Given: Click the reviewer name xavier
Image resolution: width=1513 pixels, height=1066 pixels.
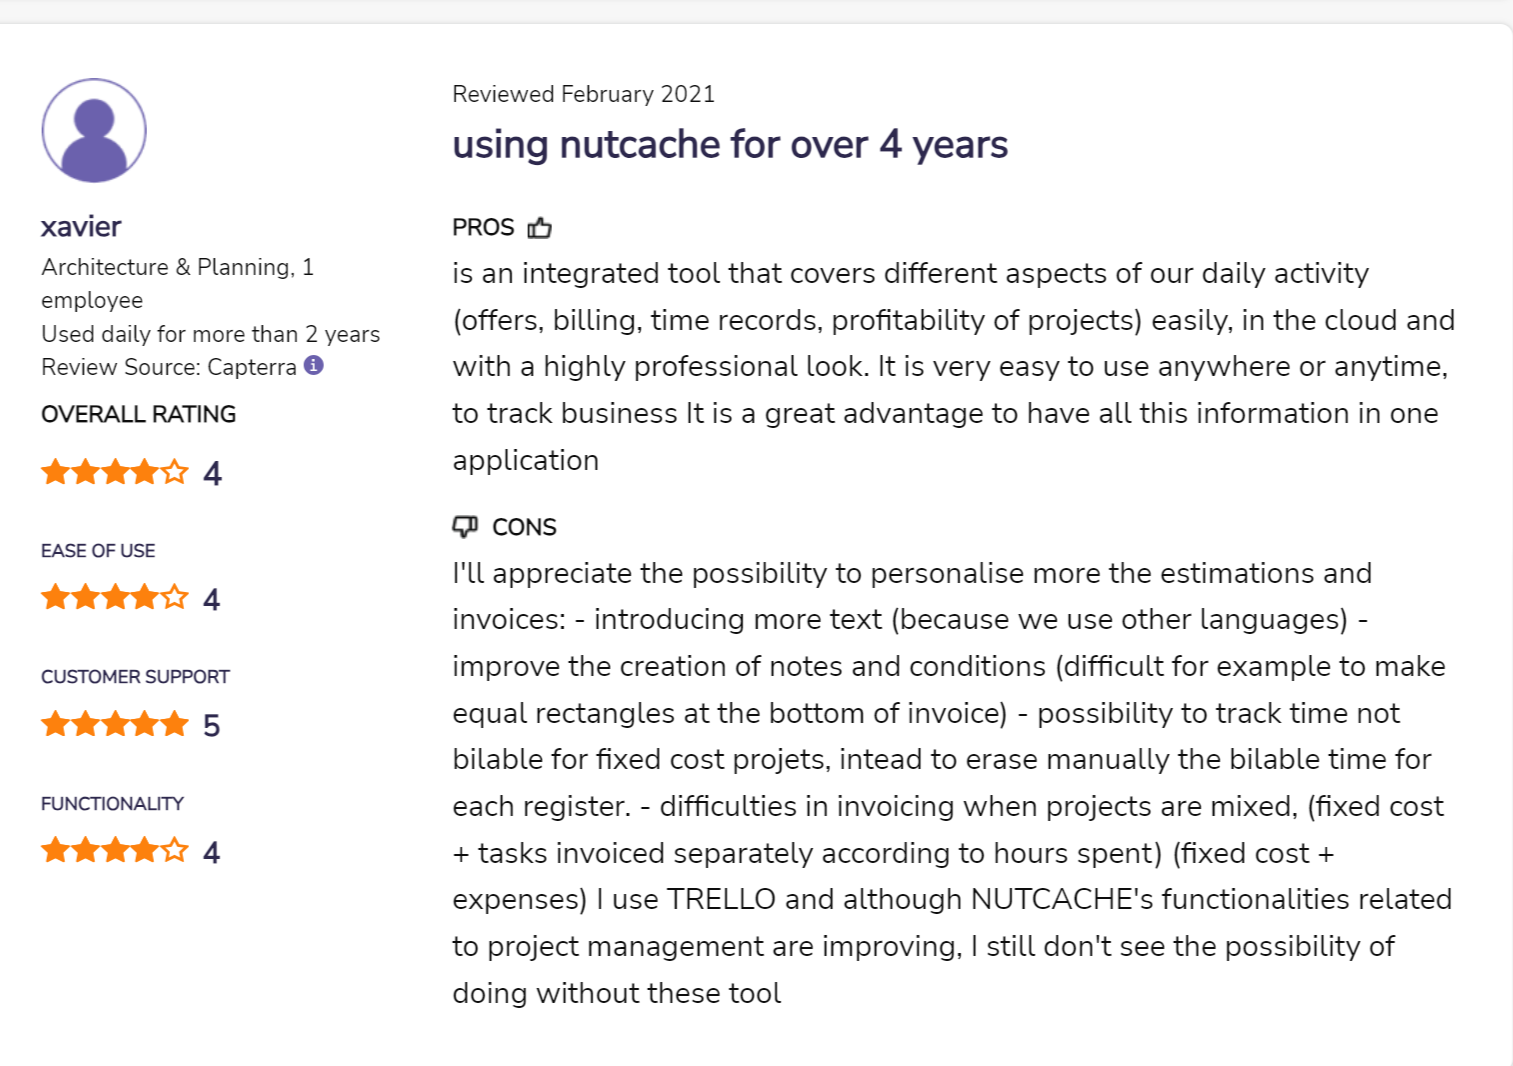Looking at the screenshot, I should 81,227.
